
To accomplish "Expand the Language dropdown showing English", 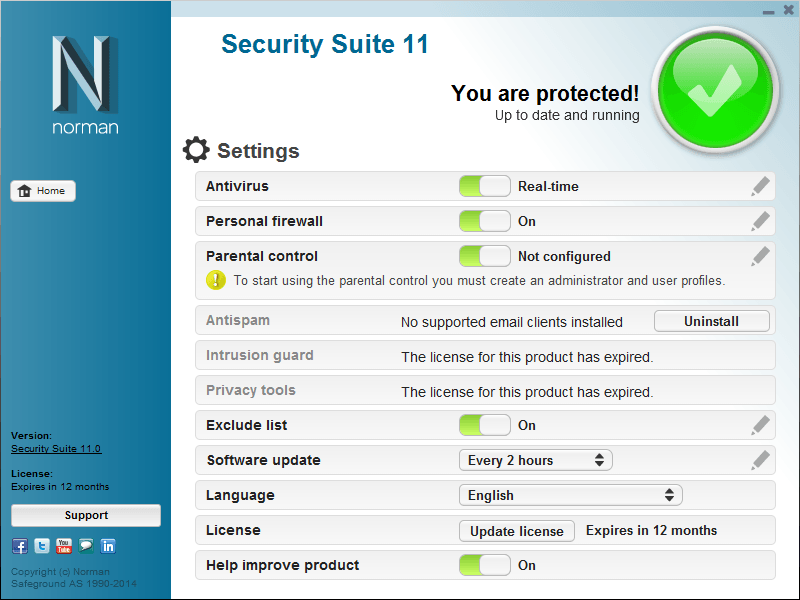I will (x=570, y=495).
